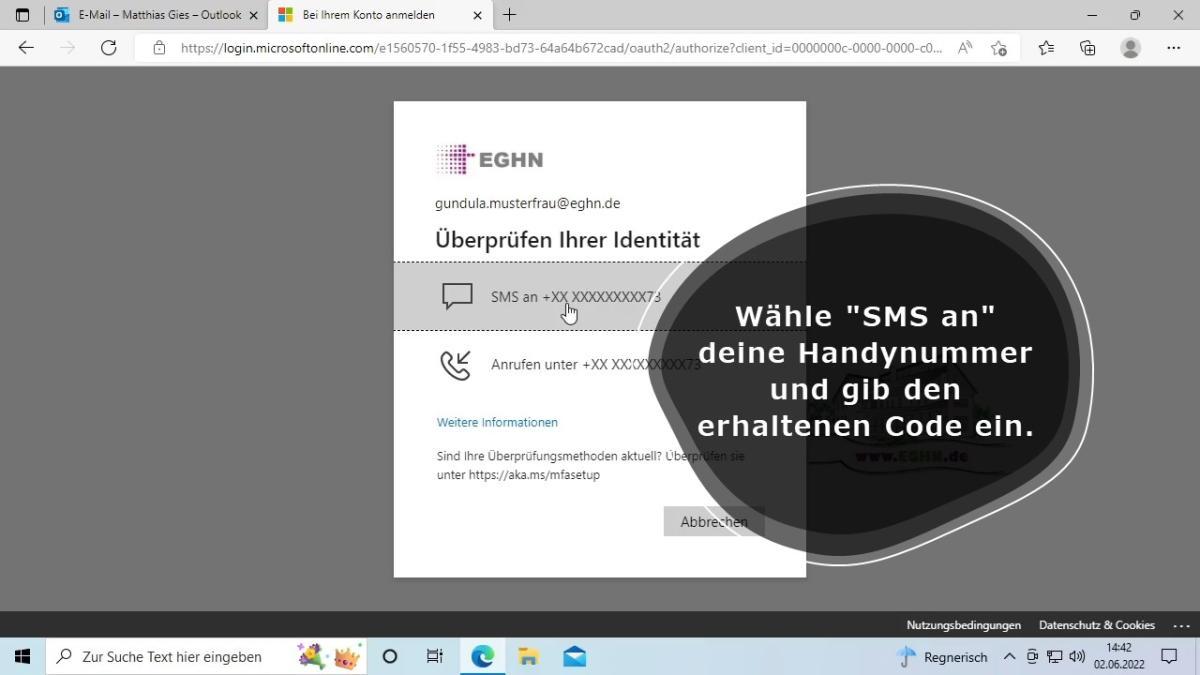Toggle Read Aloud icon in address bar
This screenshot has height=675, width=1200.
pyautogui.click(x=965, y=48)
